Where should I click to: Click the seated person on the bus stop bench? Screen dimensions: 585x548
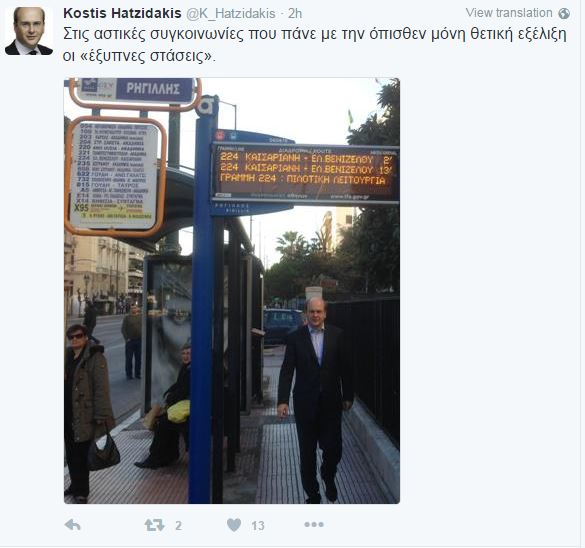pyautogui.click(x=167, y=406)
